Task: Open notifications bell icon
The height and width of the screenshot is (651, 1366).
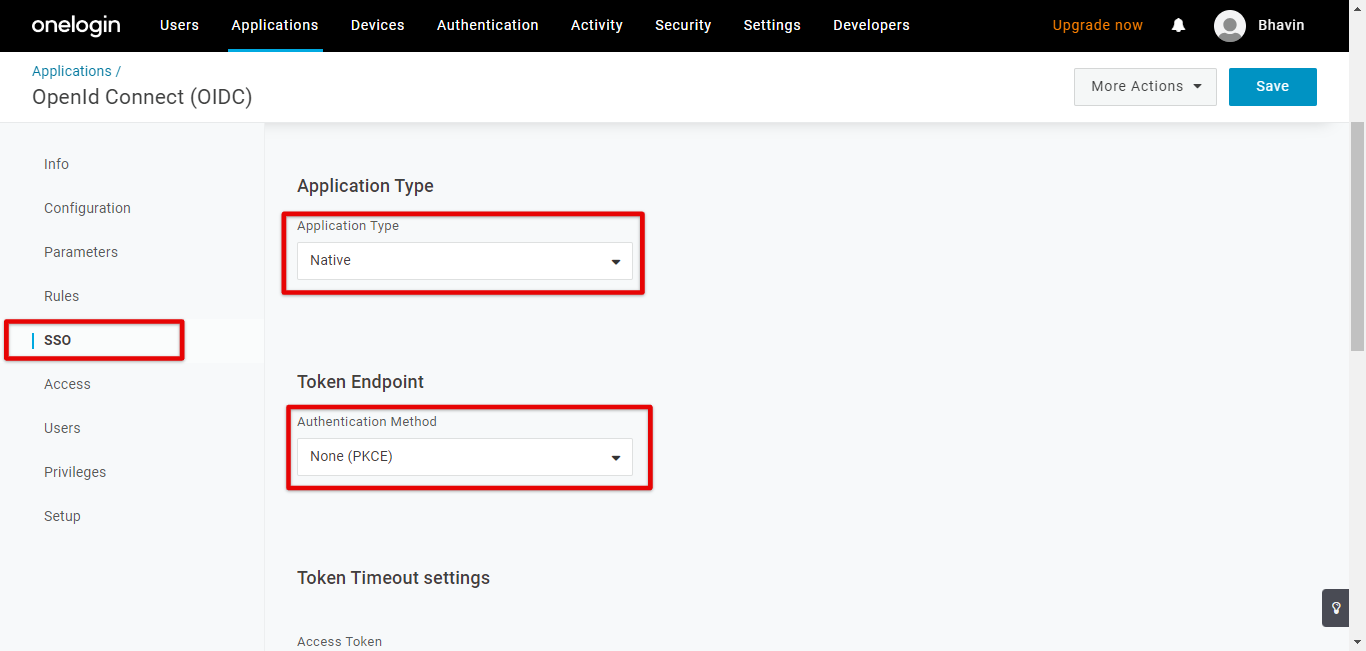Action: coord(1178,25)
